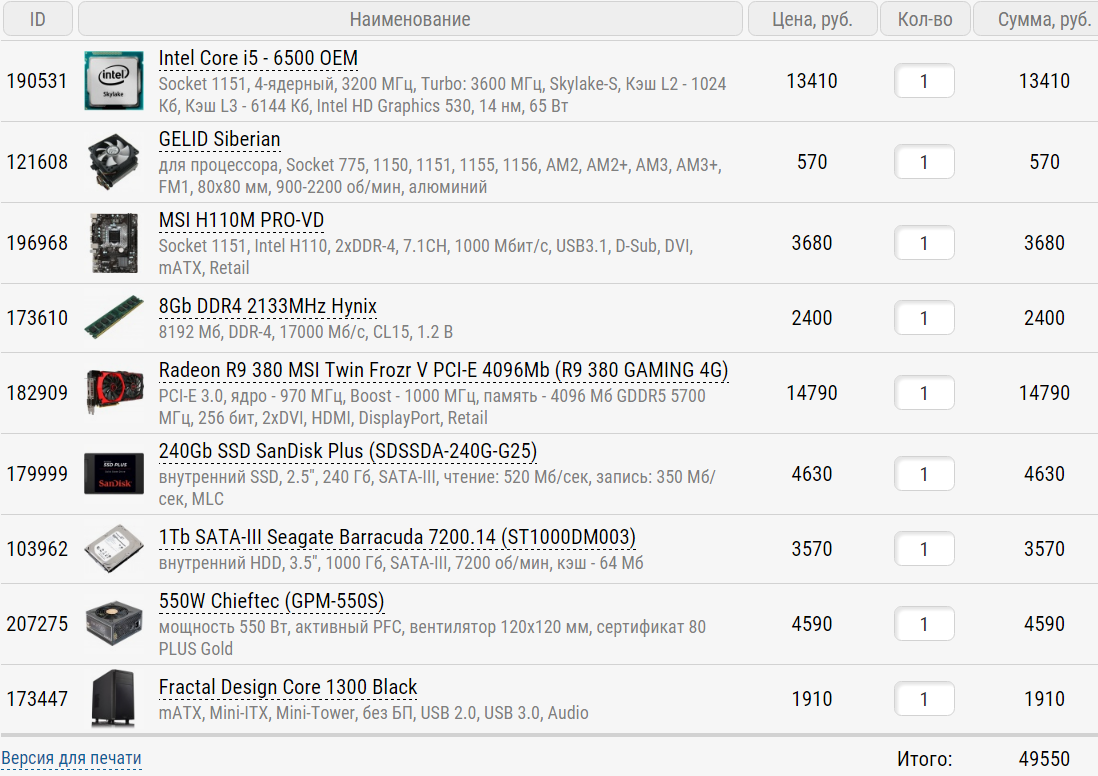1098x776 pixels.
Task: Click the GELID Siberian price 570 in Цена column
Action: point(812,162)
